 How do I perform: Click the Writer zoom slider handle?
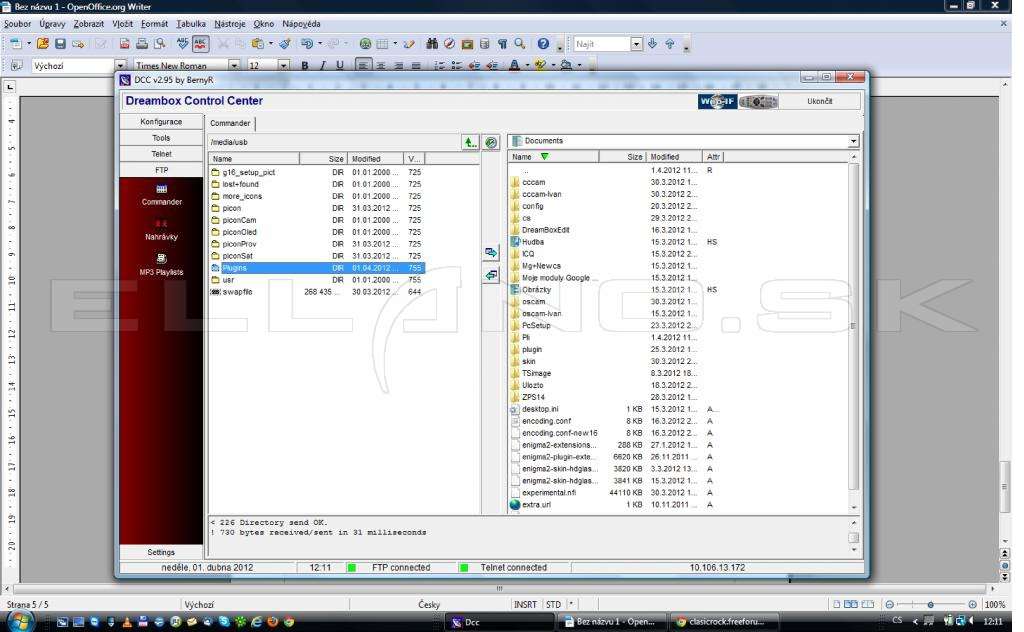pos(931,605)
